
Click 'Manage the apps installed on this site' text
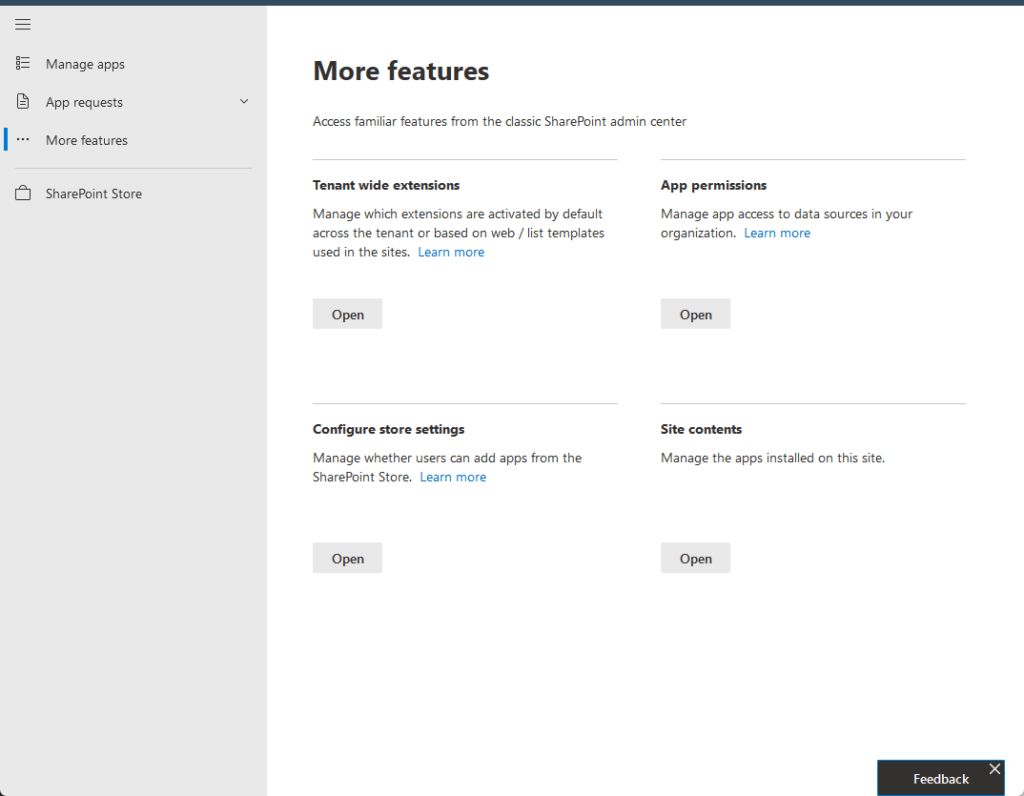[773, 458]
